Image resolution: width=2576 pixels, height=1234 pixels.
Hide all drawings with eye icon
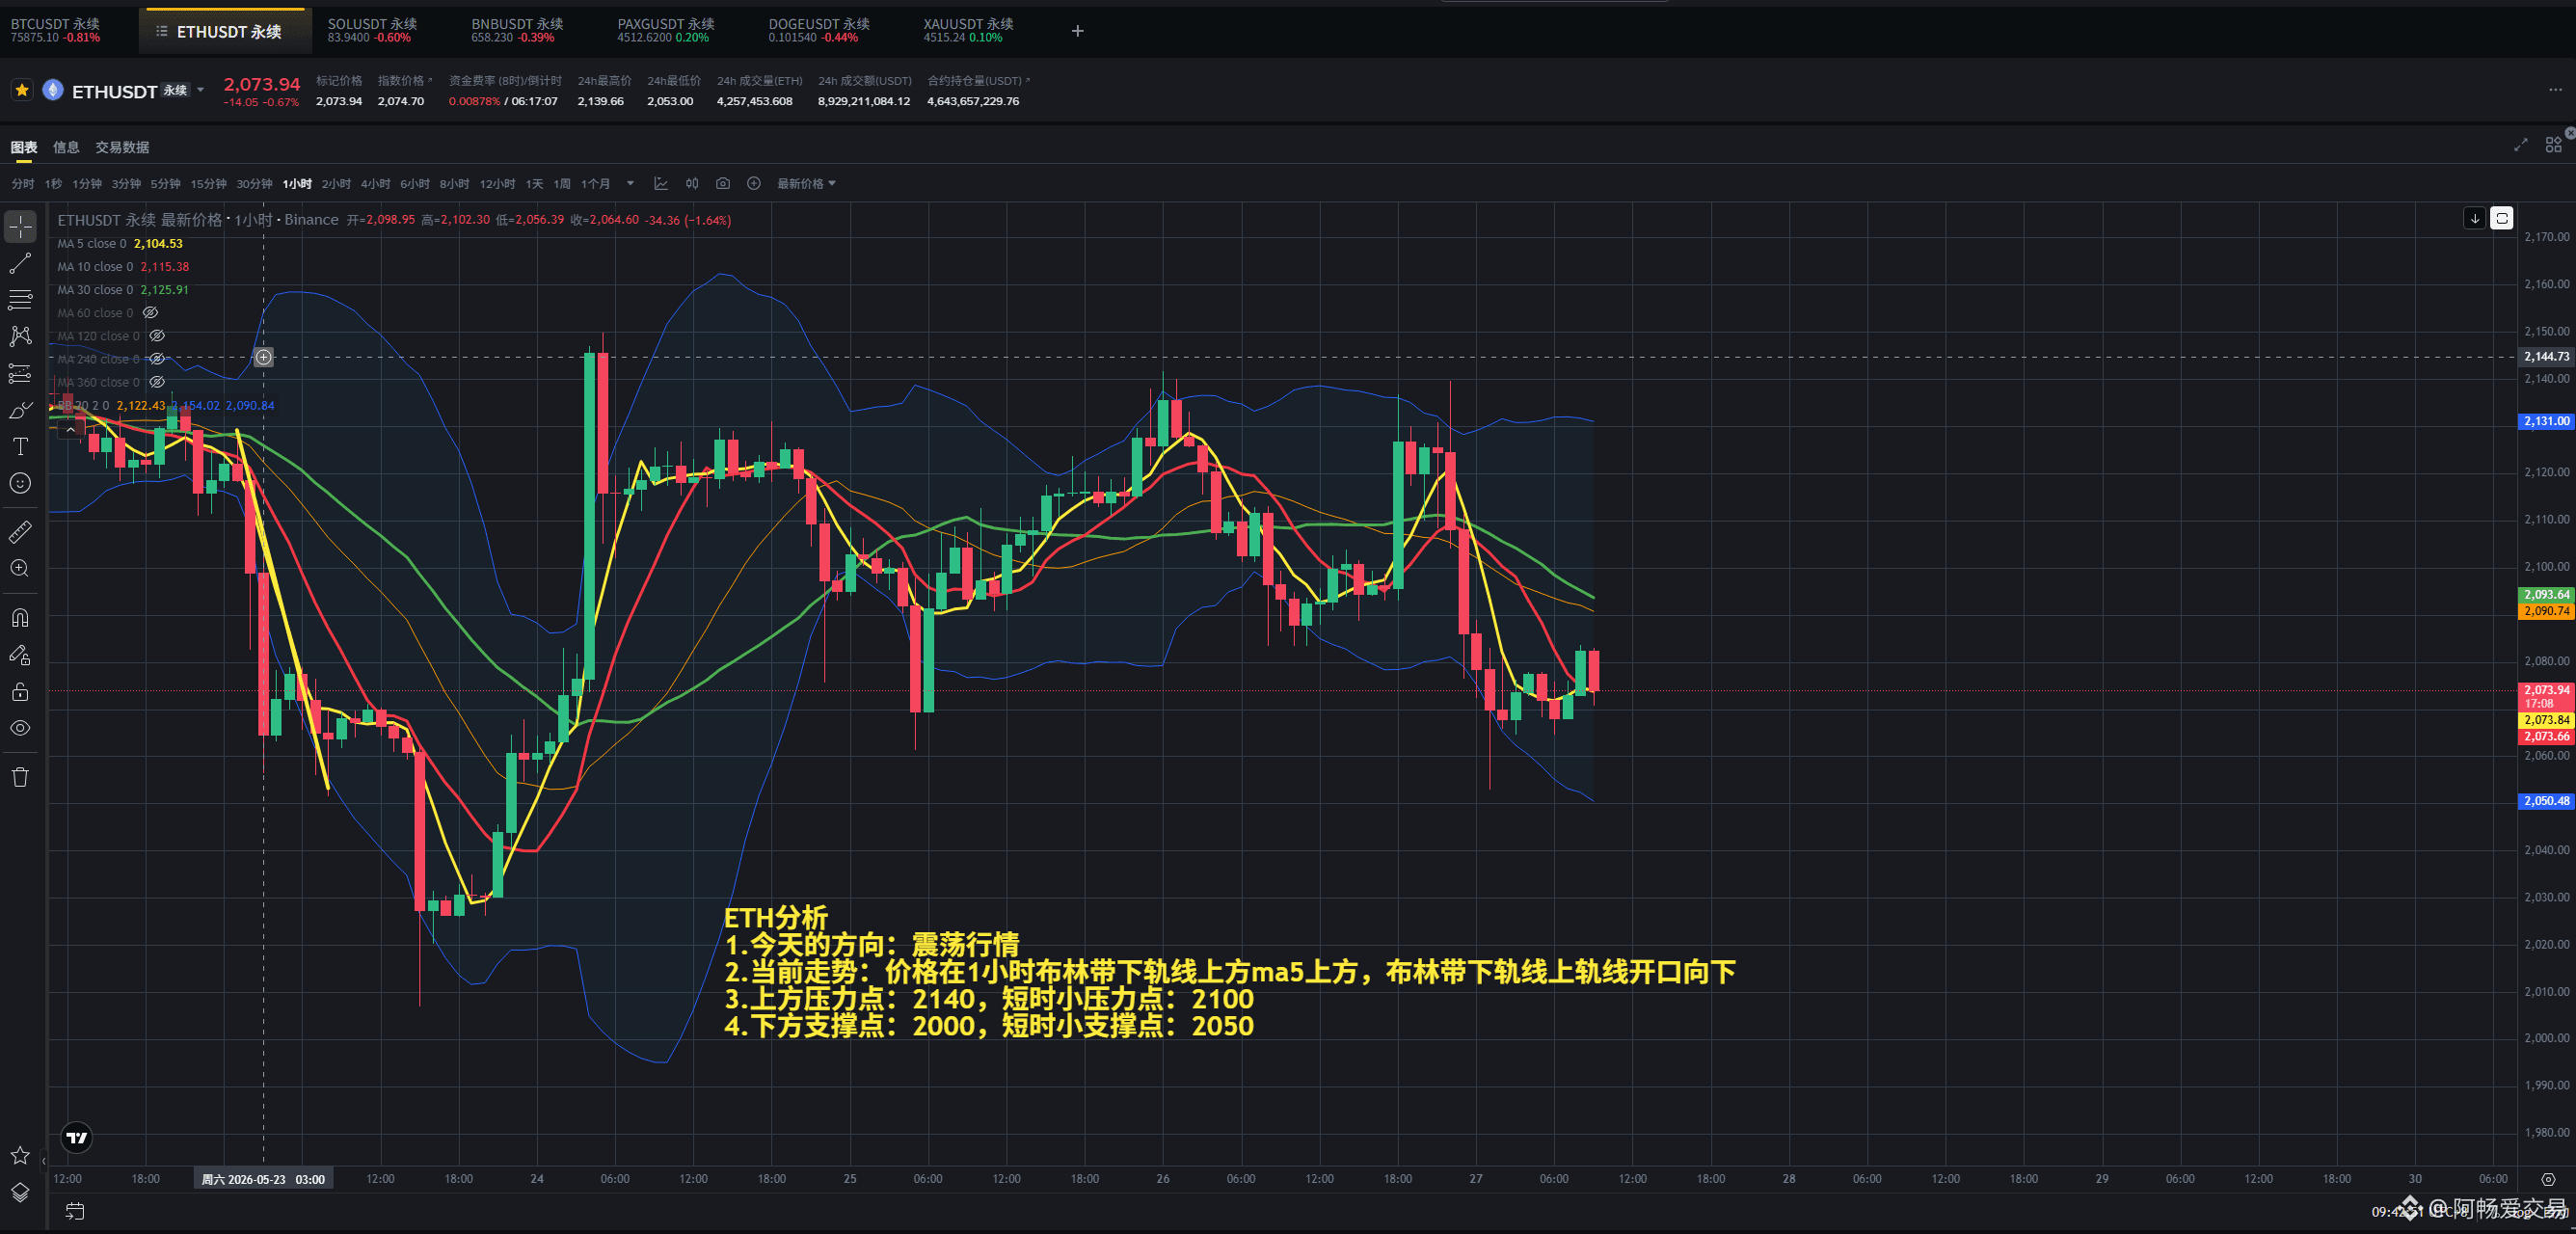click(x=20, y=728)
